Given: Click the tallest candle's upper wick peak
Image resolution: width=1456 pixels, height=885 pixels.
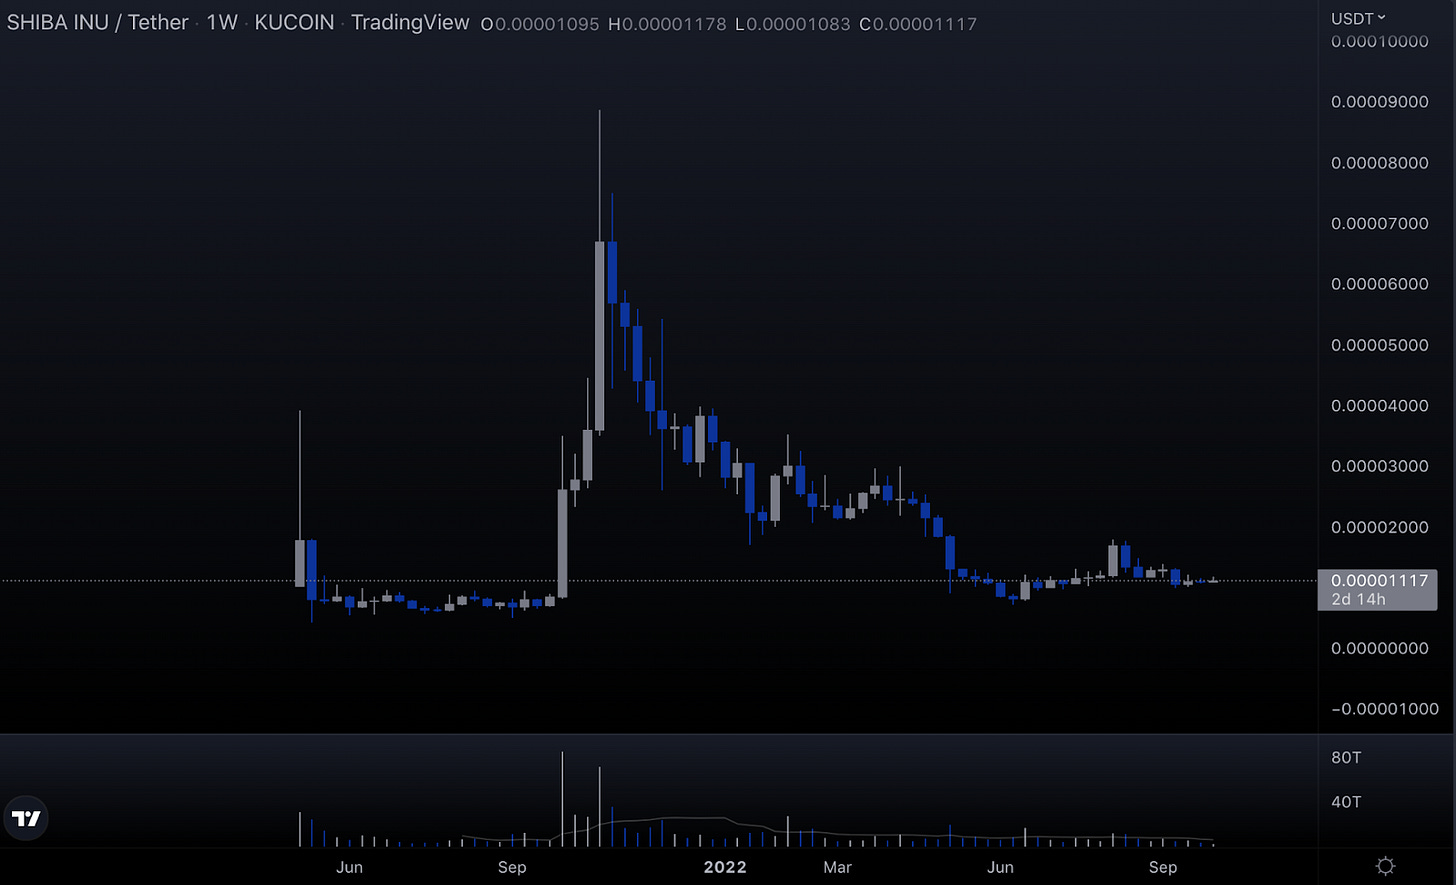Looking at the screenshot, I should click(599, 112).
